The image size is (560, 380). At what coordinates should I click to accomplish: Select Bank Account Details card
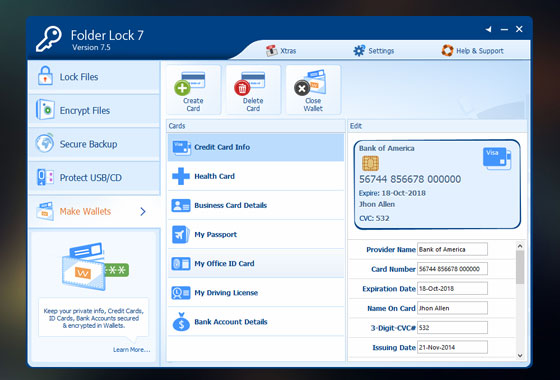coord(256,322)
